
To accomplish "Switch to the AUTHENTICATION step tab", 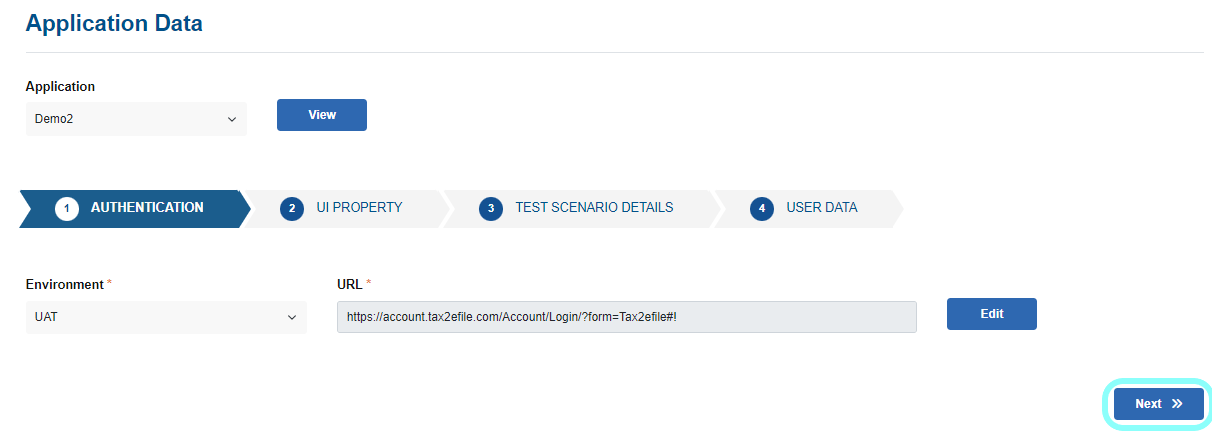I will point(146,208).
